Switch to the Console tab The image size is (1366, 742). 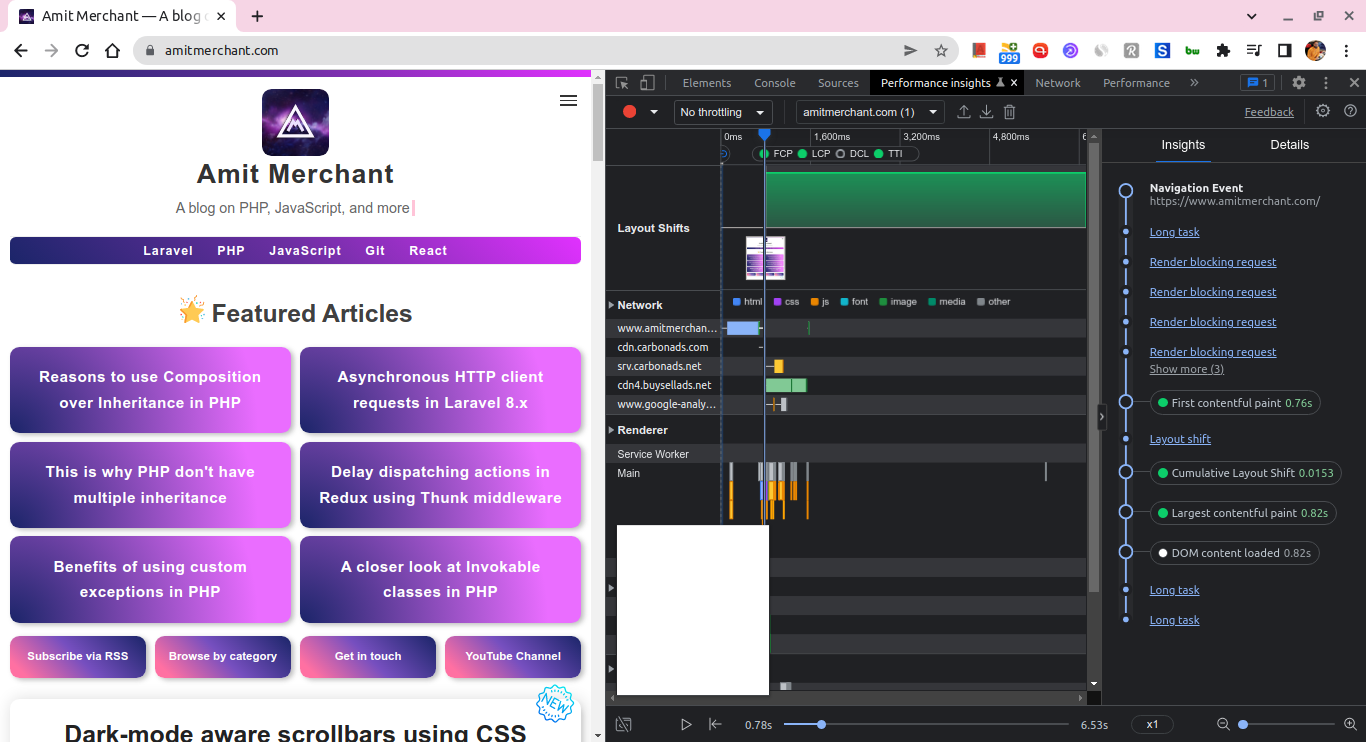(x=775, y=83)
